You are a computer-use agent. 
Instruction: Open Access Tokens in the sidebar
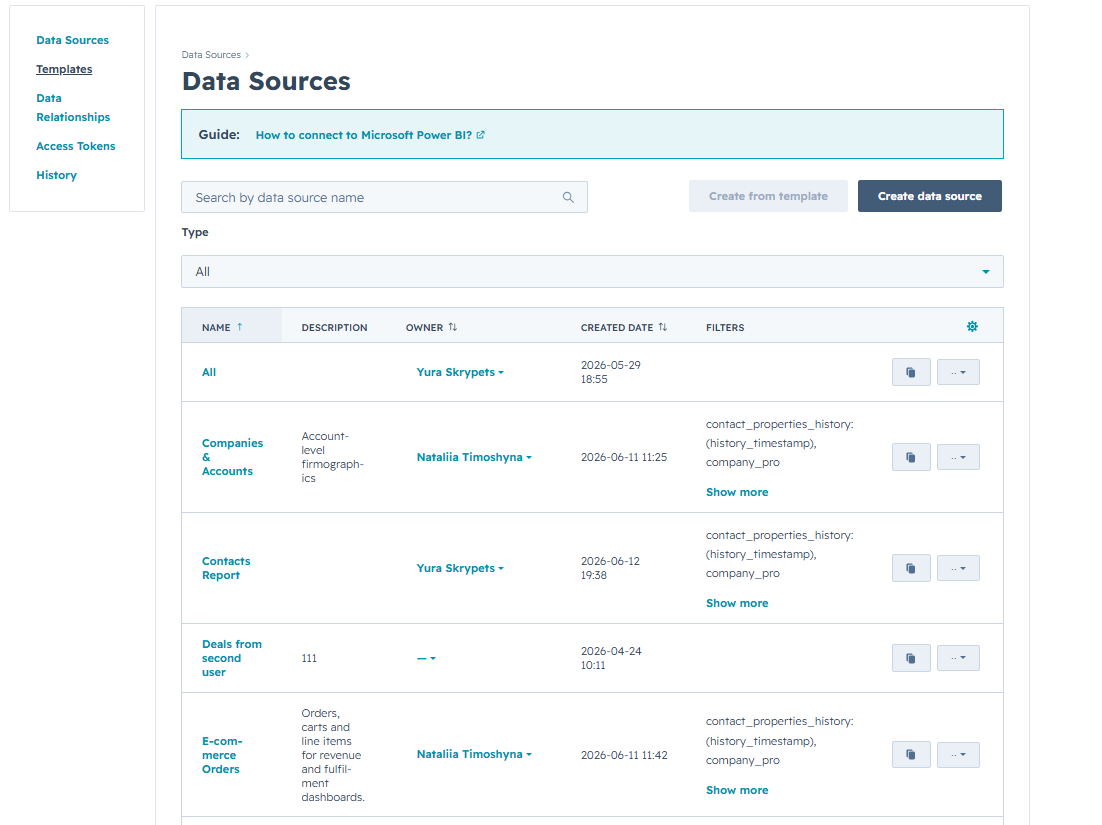click(75, 146)
